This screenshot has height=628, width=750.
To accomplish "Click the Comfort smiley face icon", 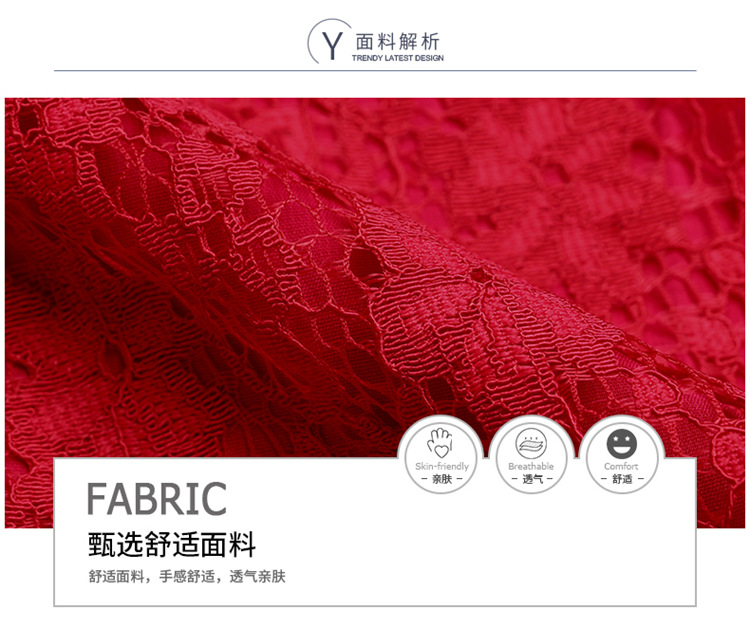I will point(622,443).
